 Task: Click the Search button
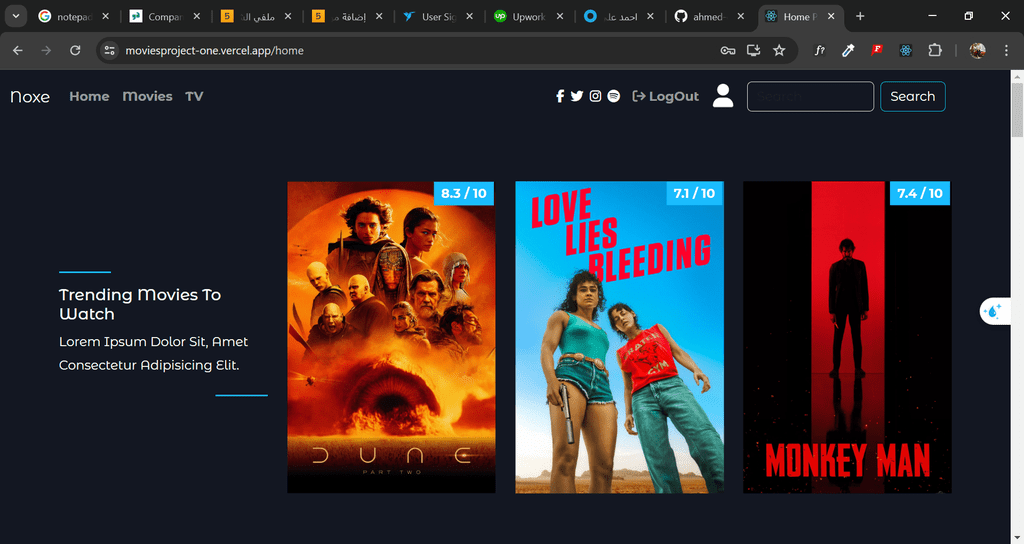(912, 97)
